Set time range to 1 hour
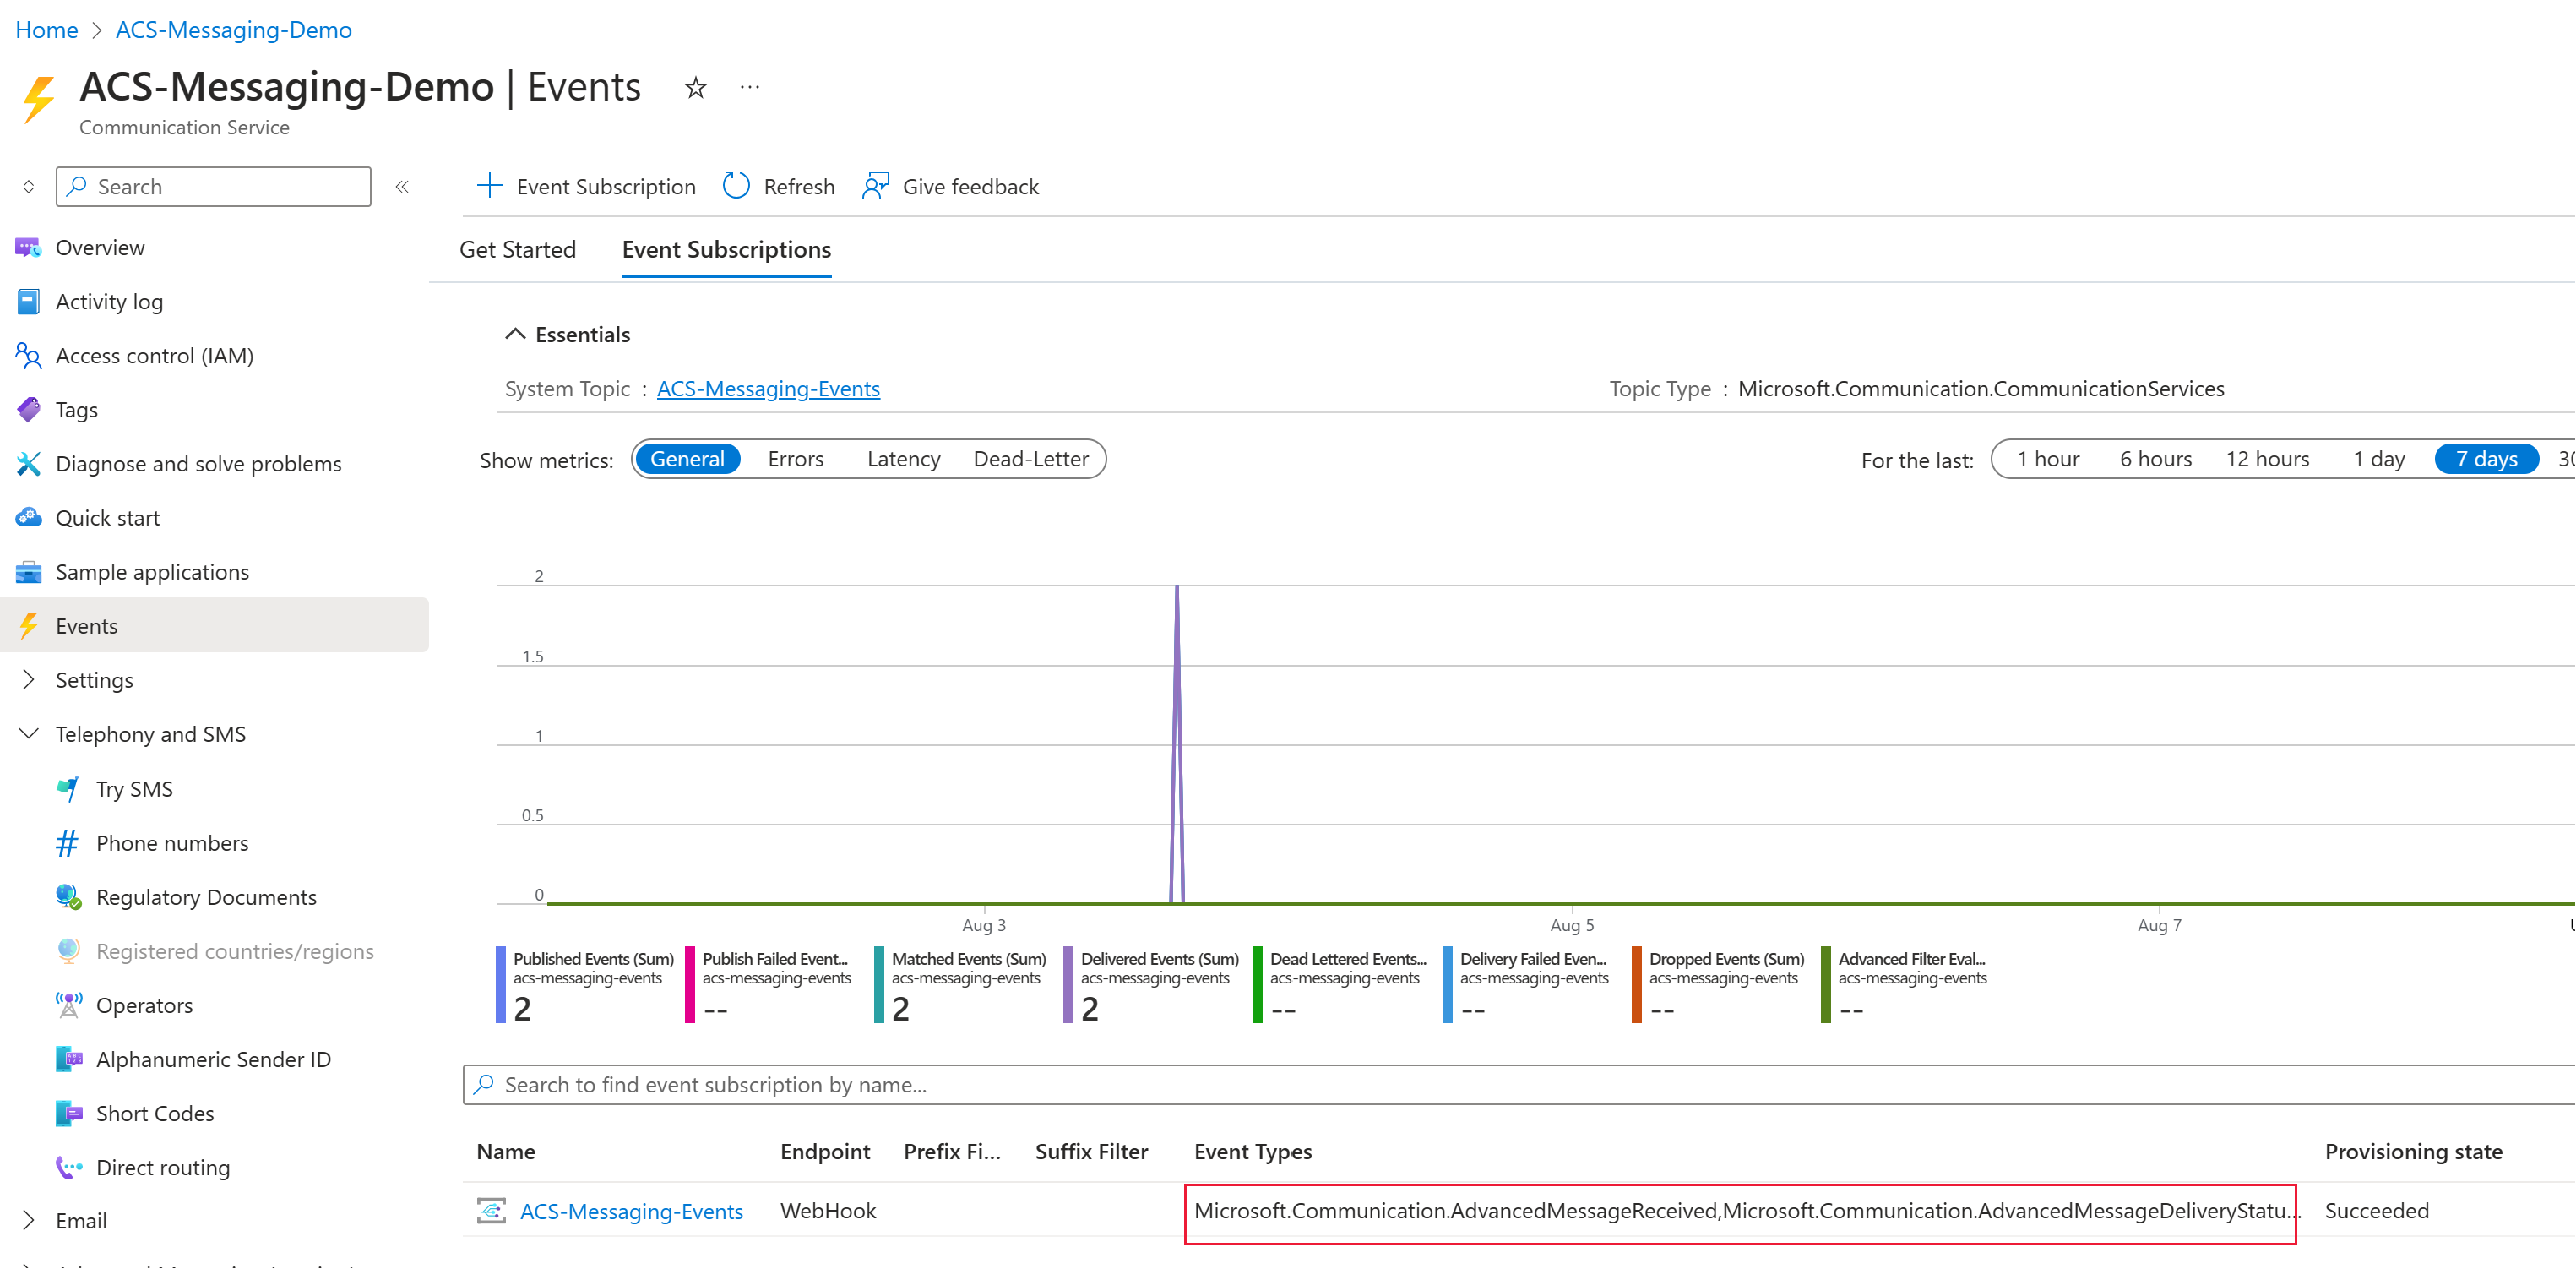This screenshot has height=1269, width=2576. click(x=2048, y=458)
